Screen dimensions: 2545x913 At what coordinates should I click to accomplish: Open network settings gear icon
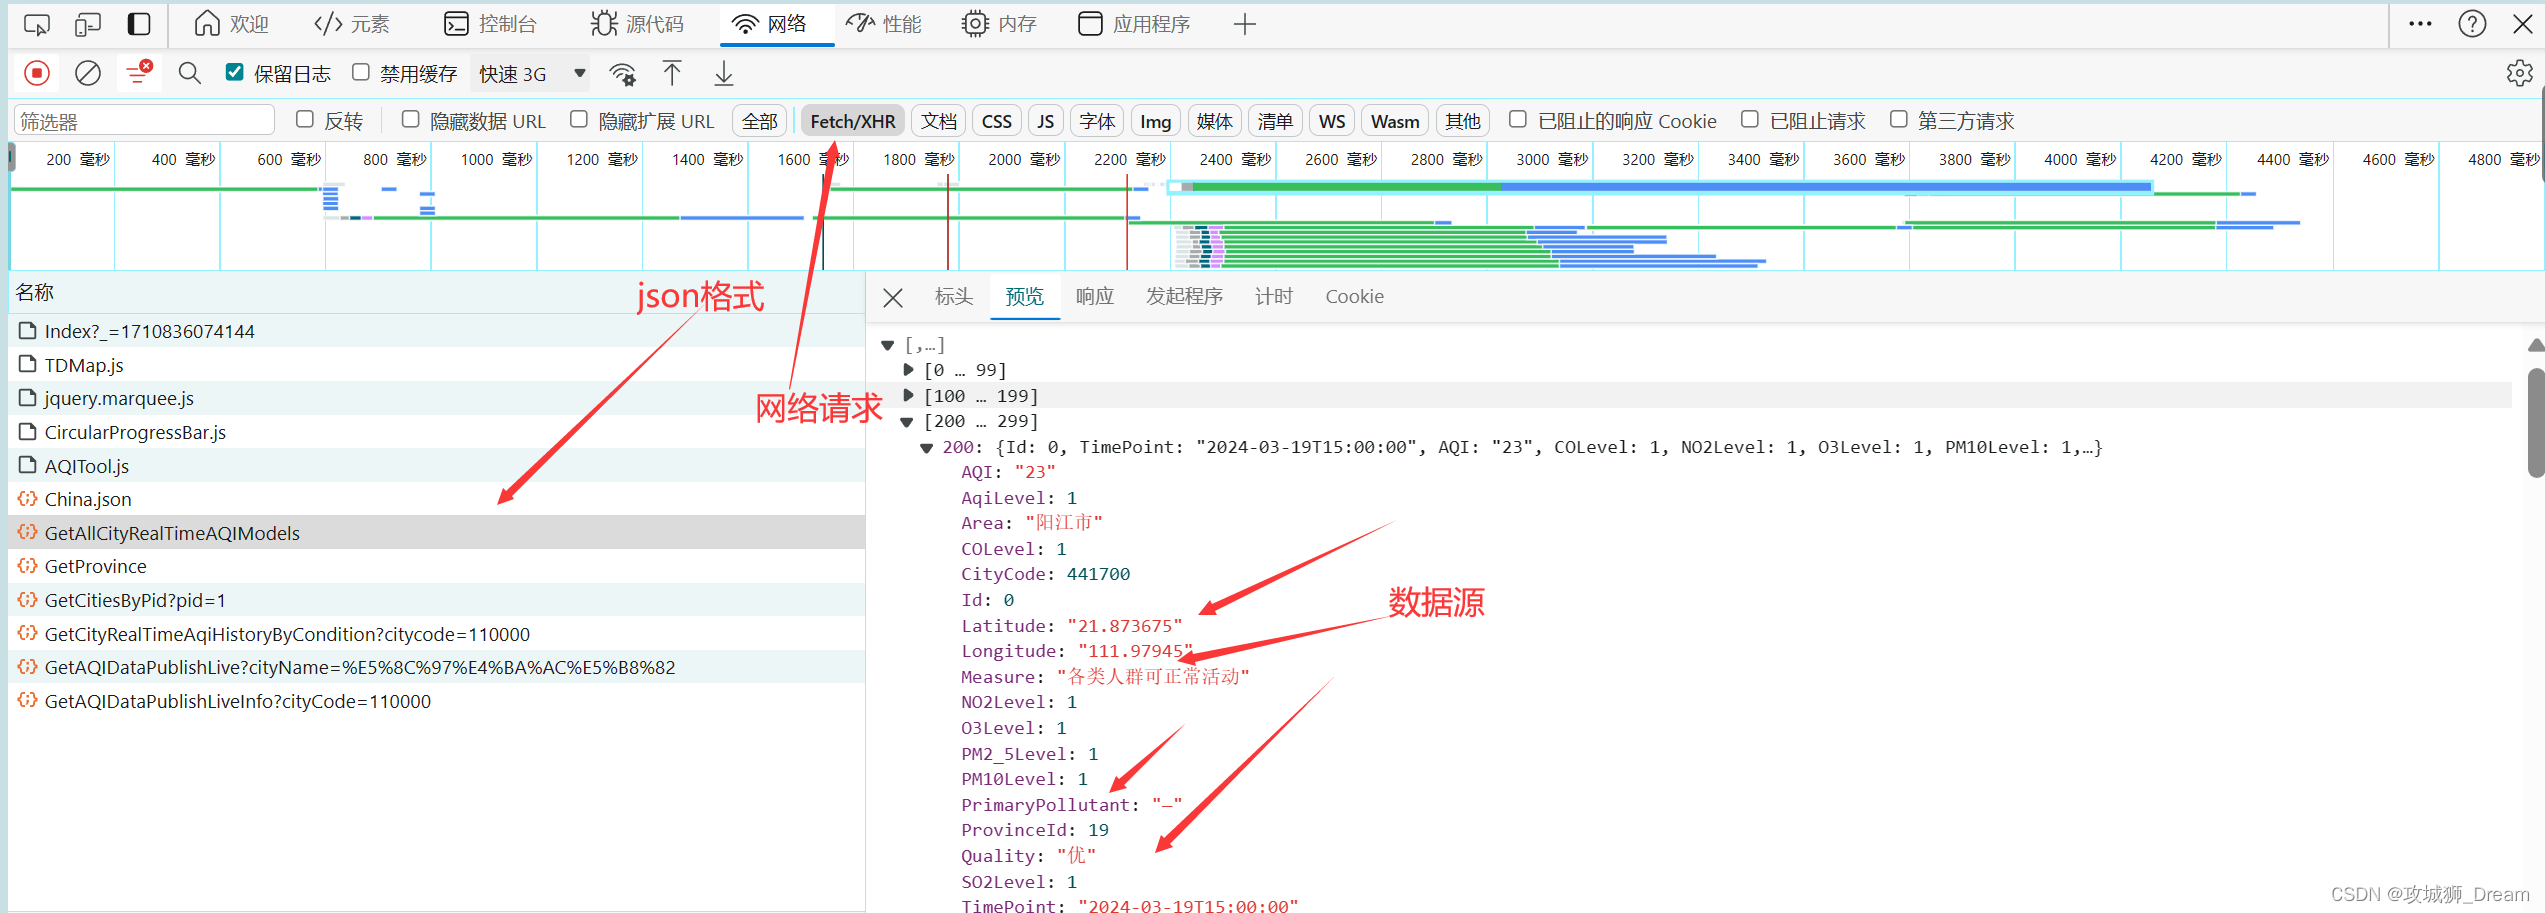[x=2519, y=73]
